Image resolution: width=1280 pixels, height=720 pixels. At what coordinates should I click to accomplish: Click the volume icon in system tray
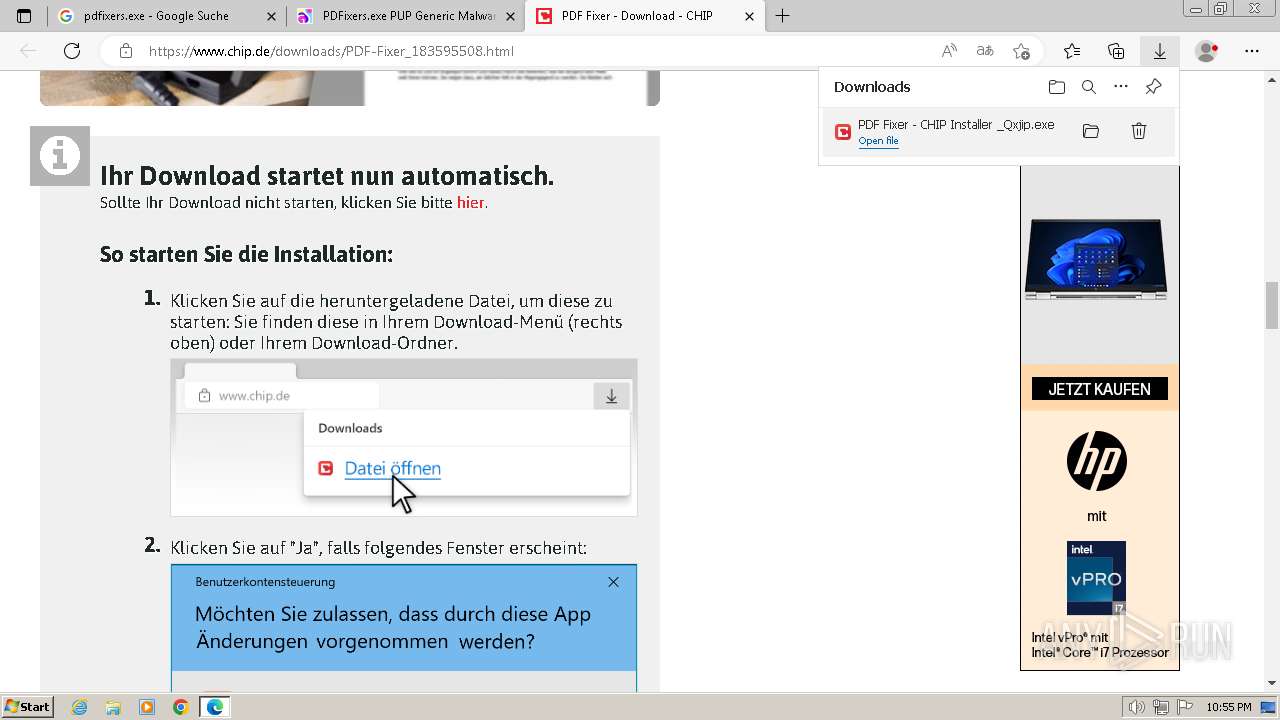click(x=1136, y=707)
